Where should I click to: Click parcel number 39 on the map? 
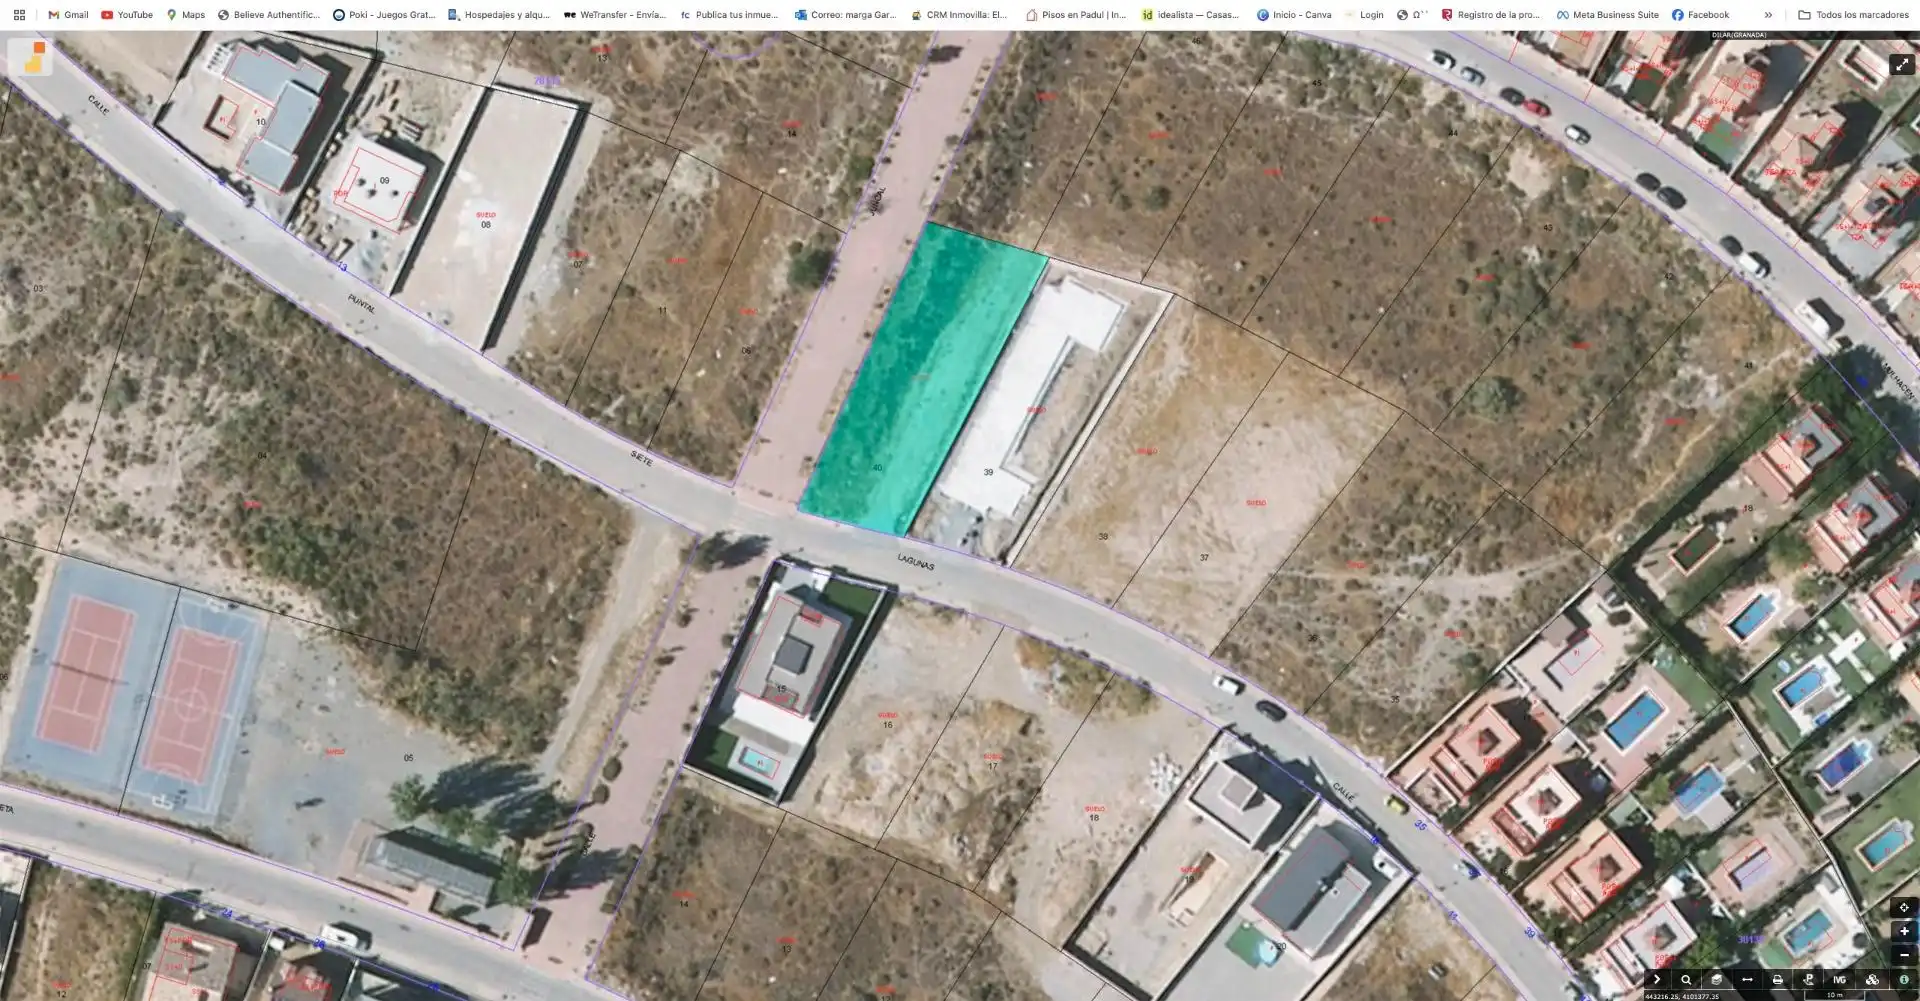pos(988,472)
